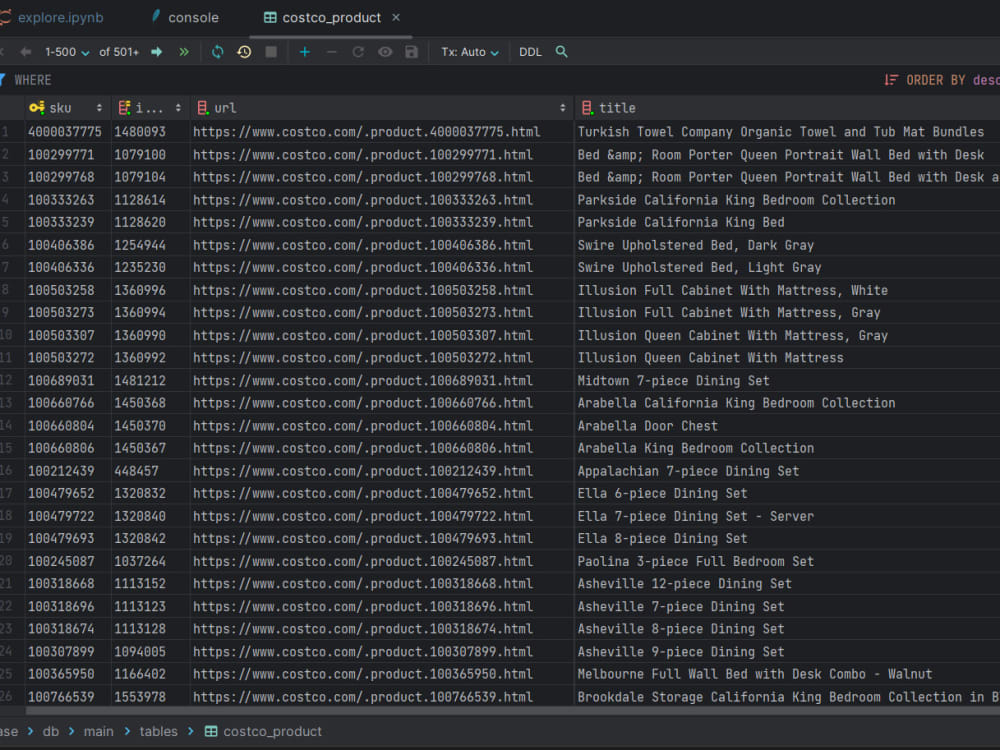Click the filter funnel icon
Screen dimensions: 1000x750
[2, 80]
